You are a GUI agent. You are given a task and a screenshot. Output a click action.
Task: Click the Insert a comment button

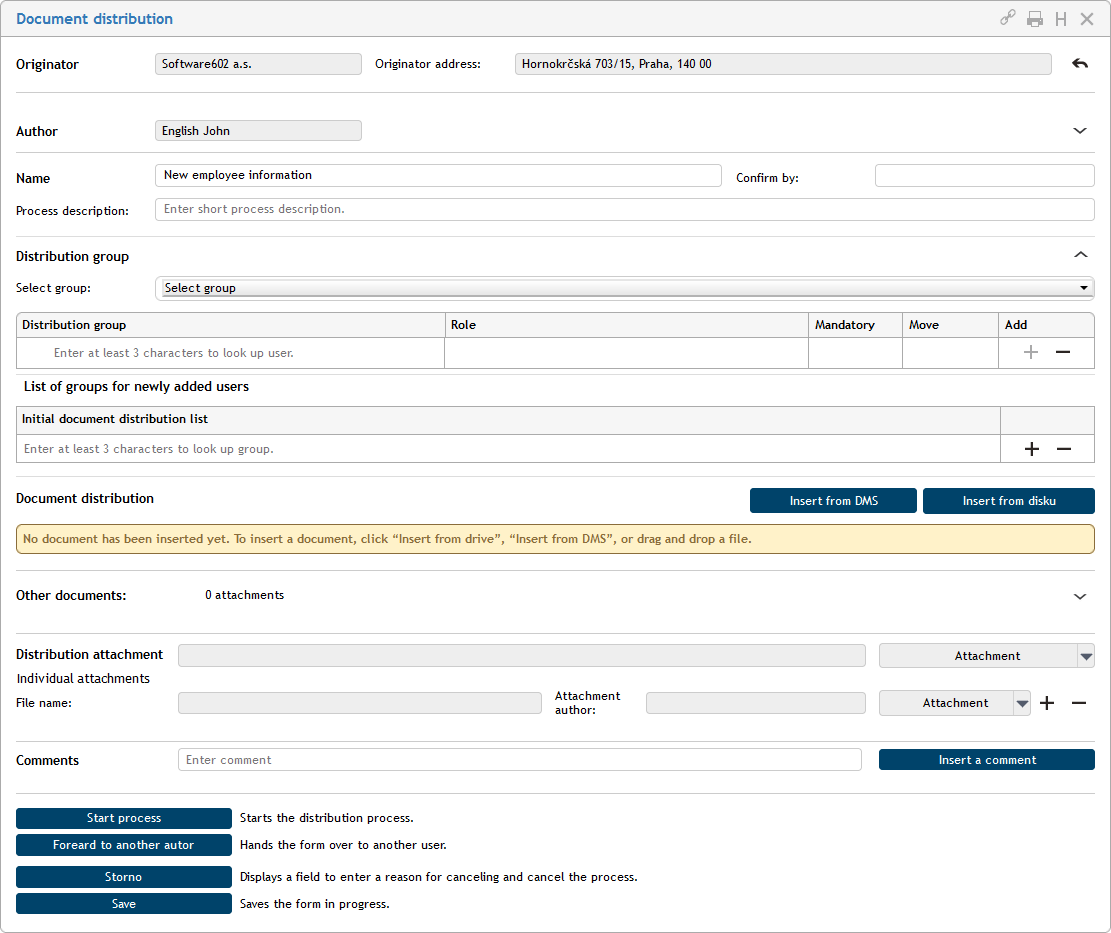[986, 760]
